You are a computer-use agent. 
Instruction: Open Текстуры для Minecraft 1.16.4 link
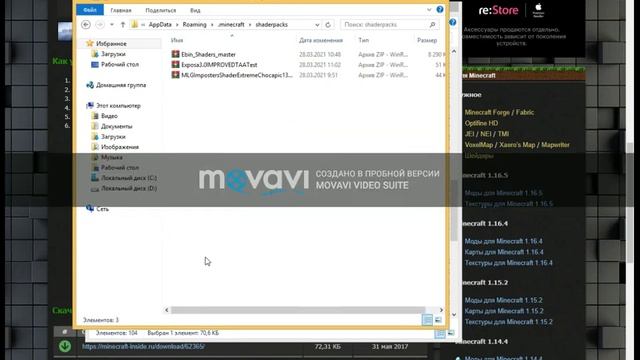[508, 263]
